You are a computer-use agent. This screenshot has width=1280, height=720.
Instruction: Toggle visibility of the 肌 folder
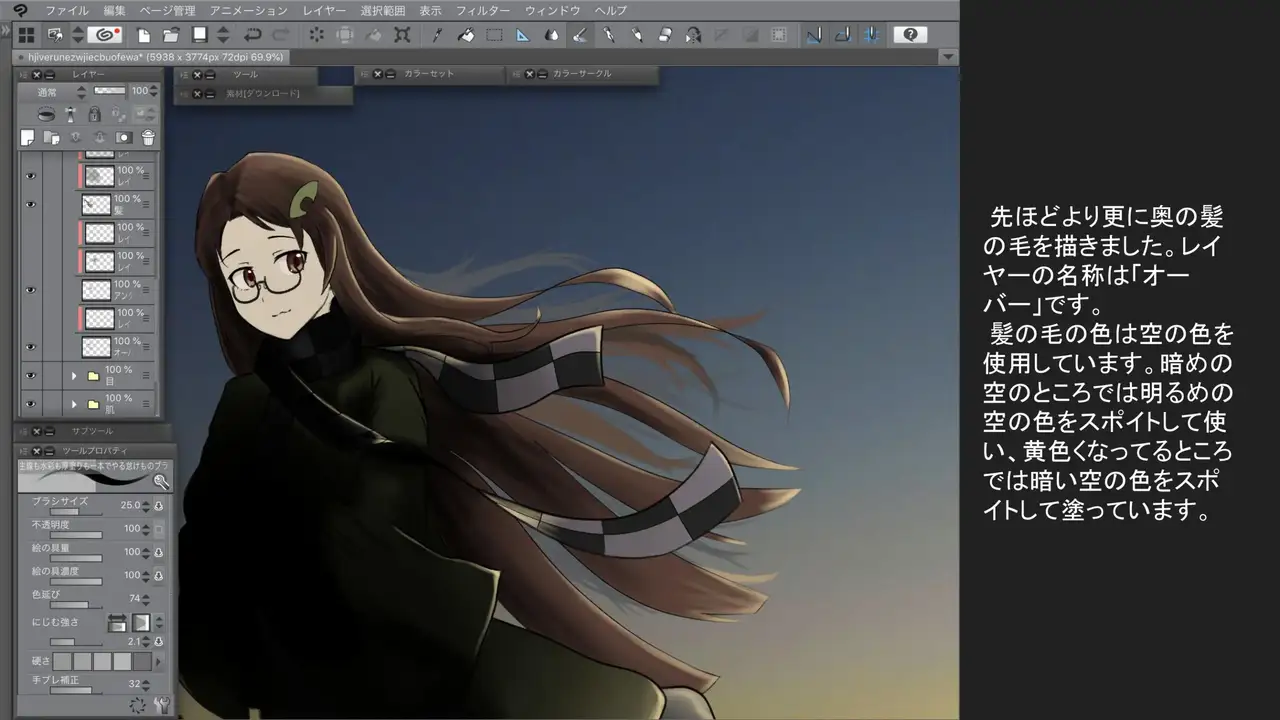pyautogui.click(x=30, y=404)
